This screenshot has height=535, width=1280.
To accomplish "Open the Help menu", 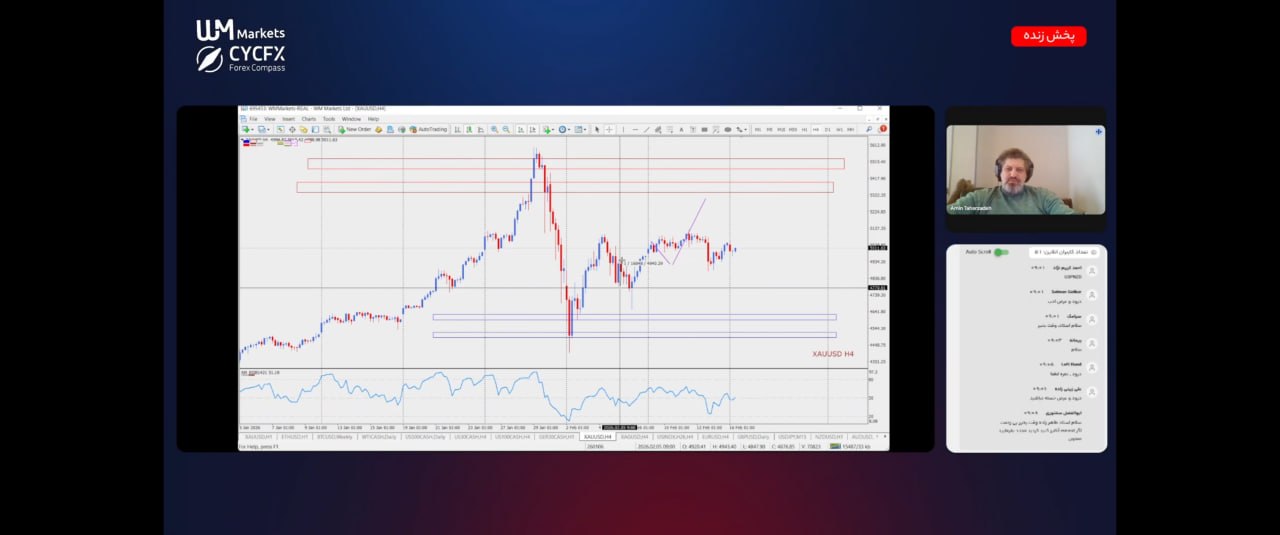I will click(373, 119).
